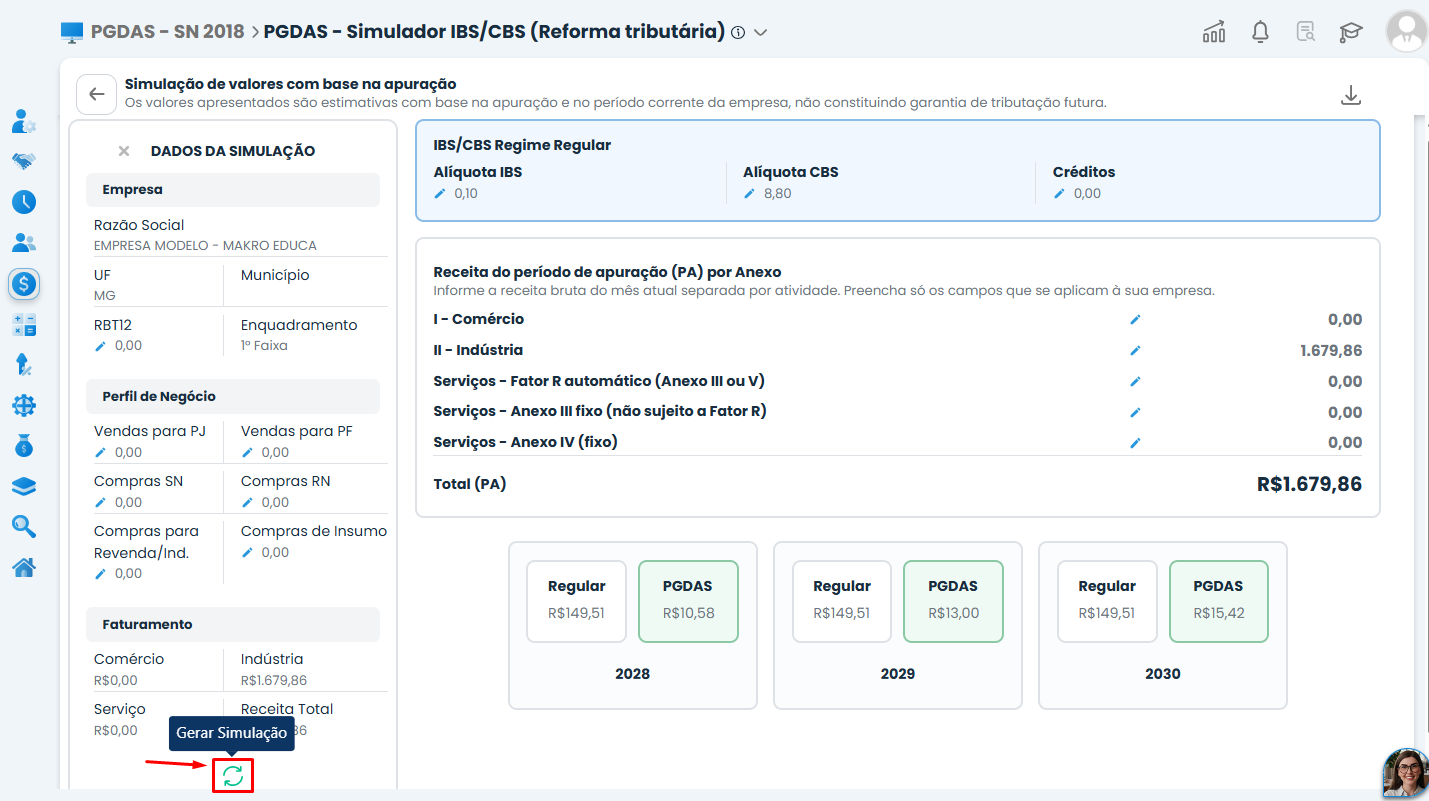Select the Regular card for 2029

tap(842, 601)
